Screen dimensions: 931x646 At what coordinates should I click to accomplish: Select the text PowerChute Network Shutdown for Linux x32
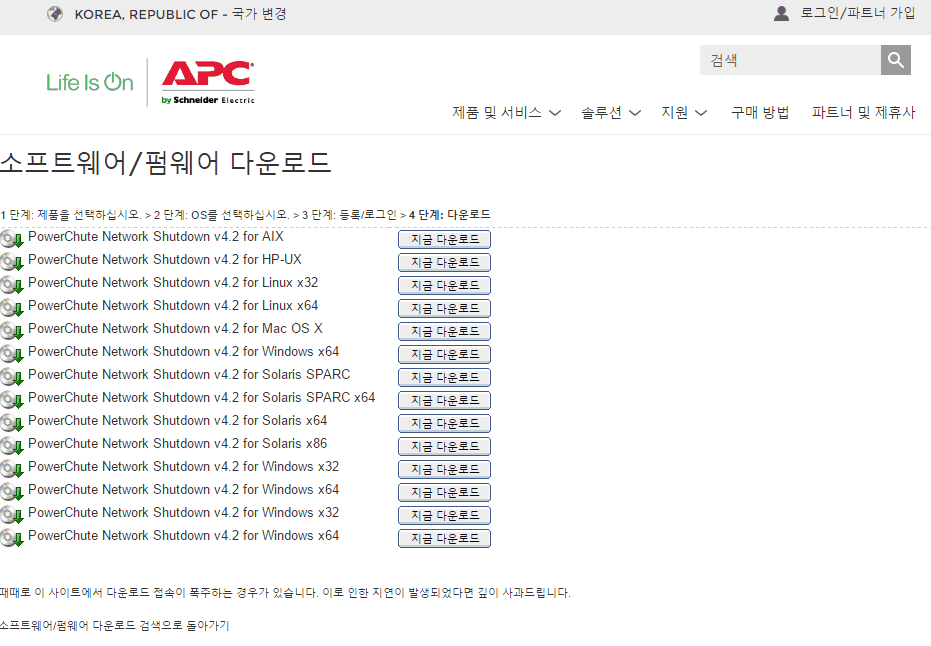pos(173,283)
